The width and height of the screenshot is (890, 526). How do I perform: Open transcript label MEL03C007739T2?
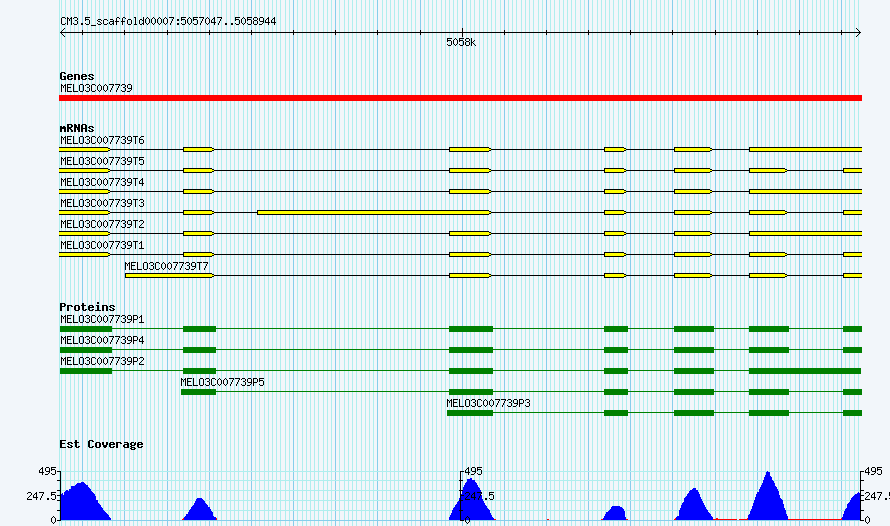click(102, 224)
